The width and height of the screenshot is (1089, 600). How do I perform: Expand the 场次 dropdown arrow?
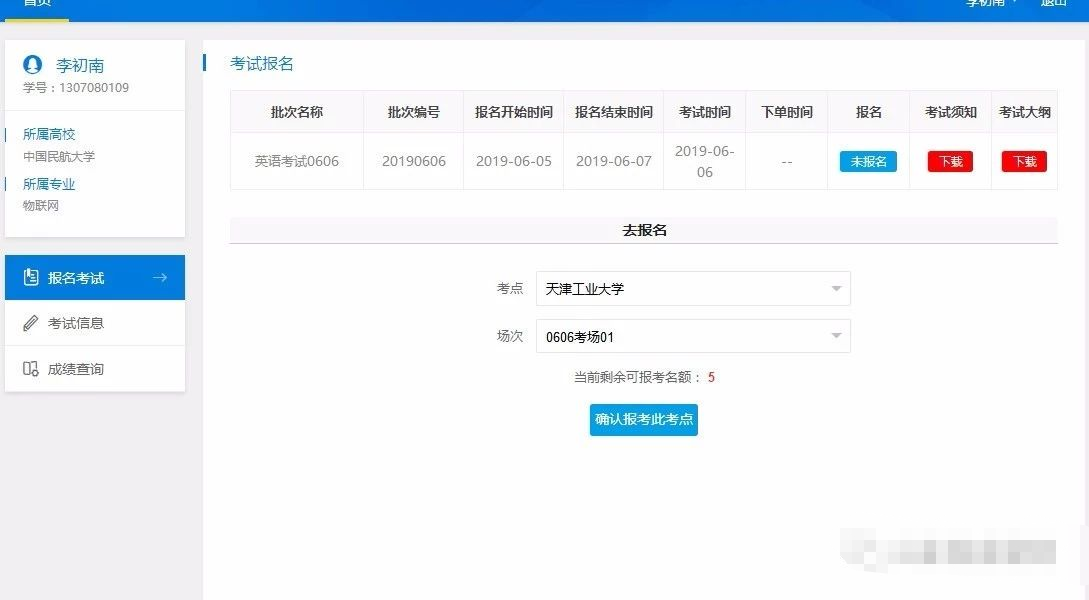point(836,336)
